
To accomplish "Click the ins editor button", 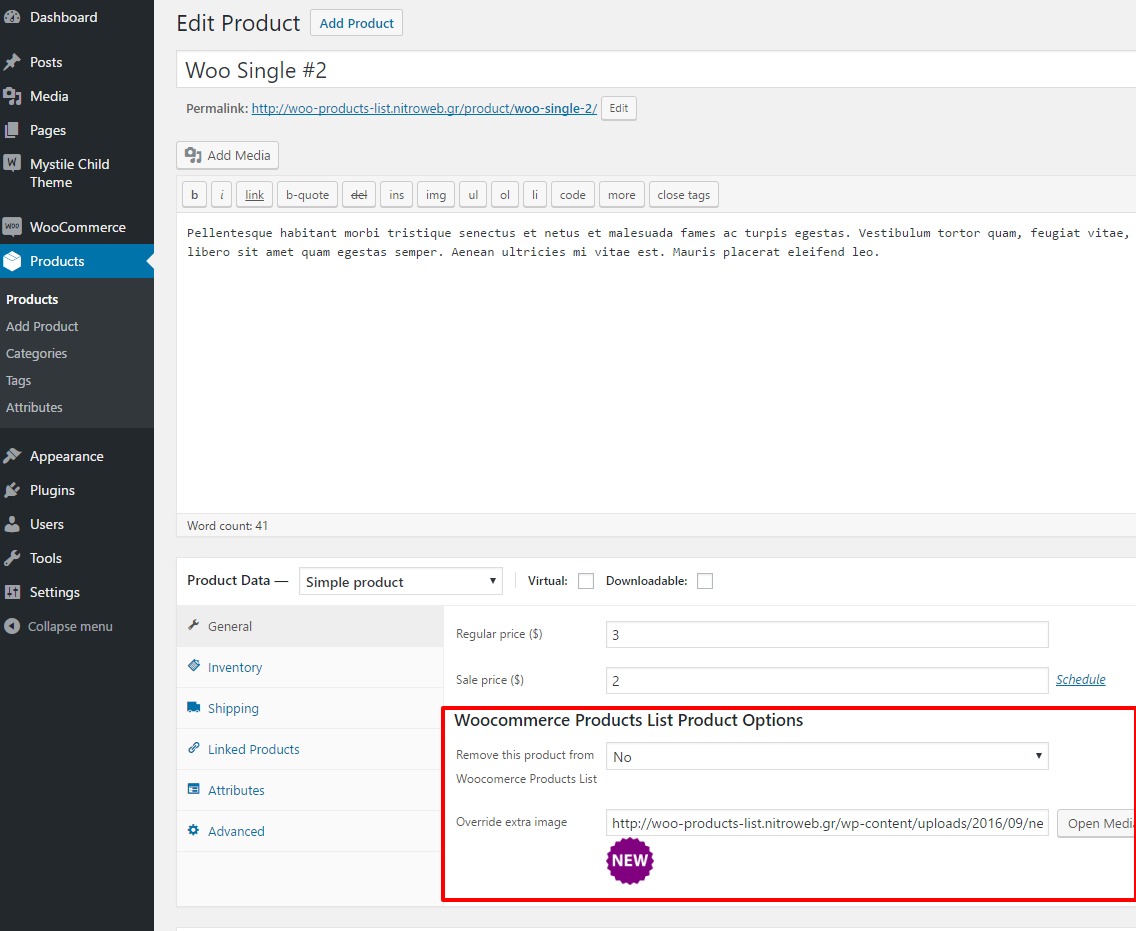I will tap(396, 195).
